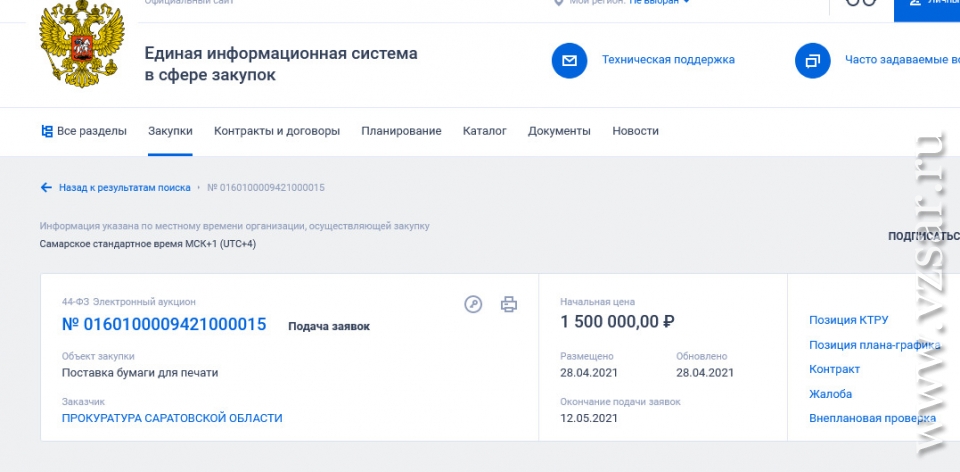This screenshot has height=472, width=960.
Task: Click the site title Единая информационная система
Action: 281,64
